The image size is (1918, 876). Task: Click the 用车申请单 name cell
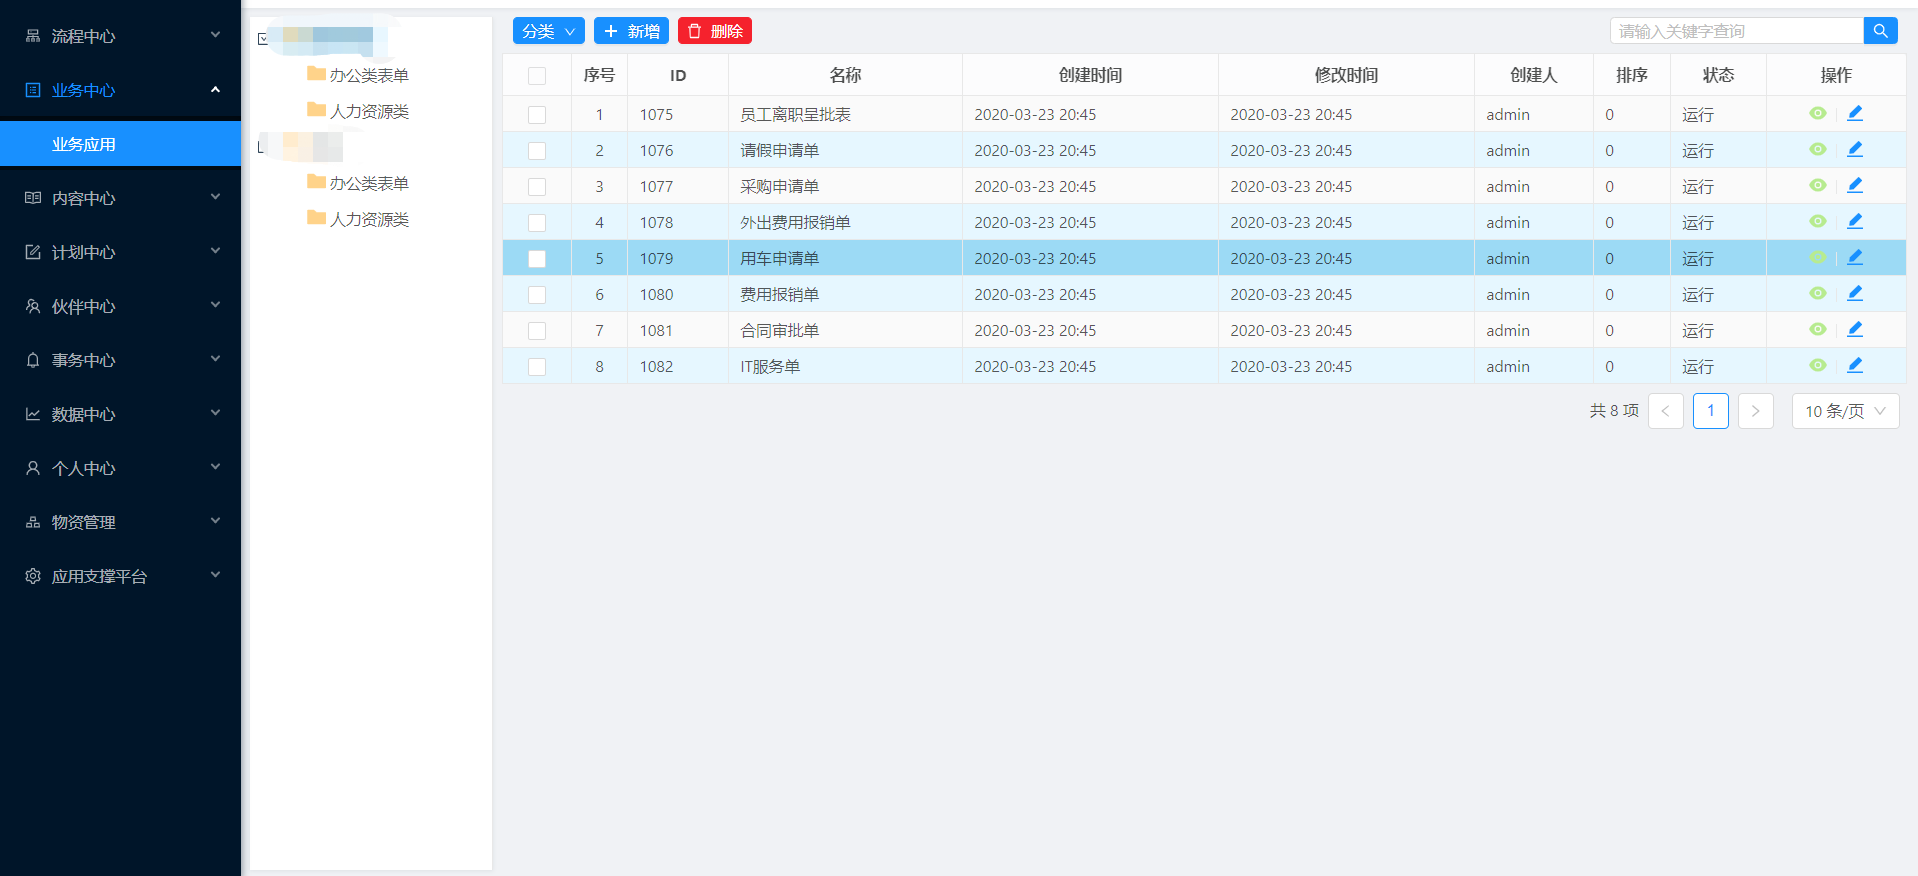point(845,258)
